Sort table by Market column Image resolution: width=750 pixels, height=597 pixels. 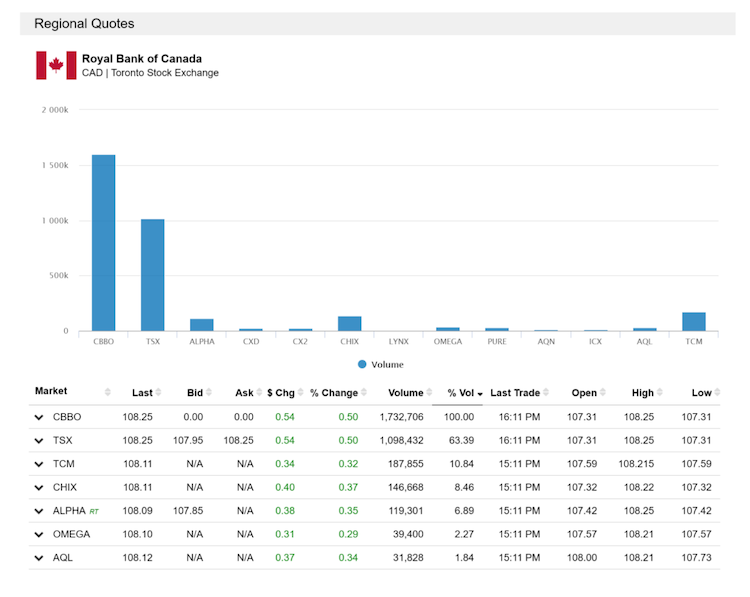52,392
